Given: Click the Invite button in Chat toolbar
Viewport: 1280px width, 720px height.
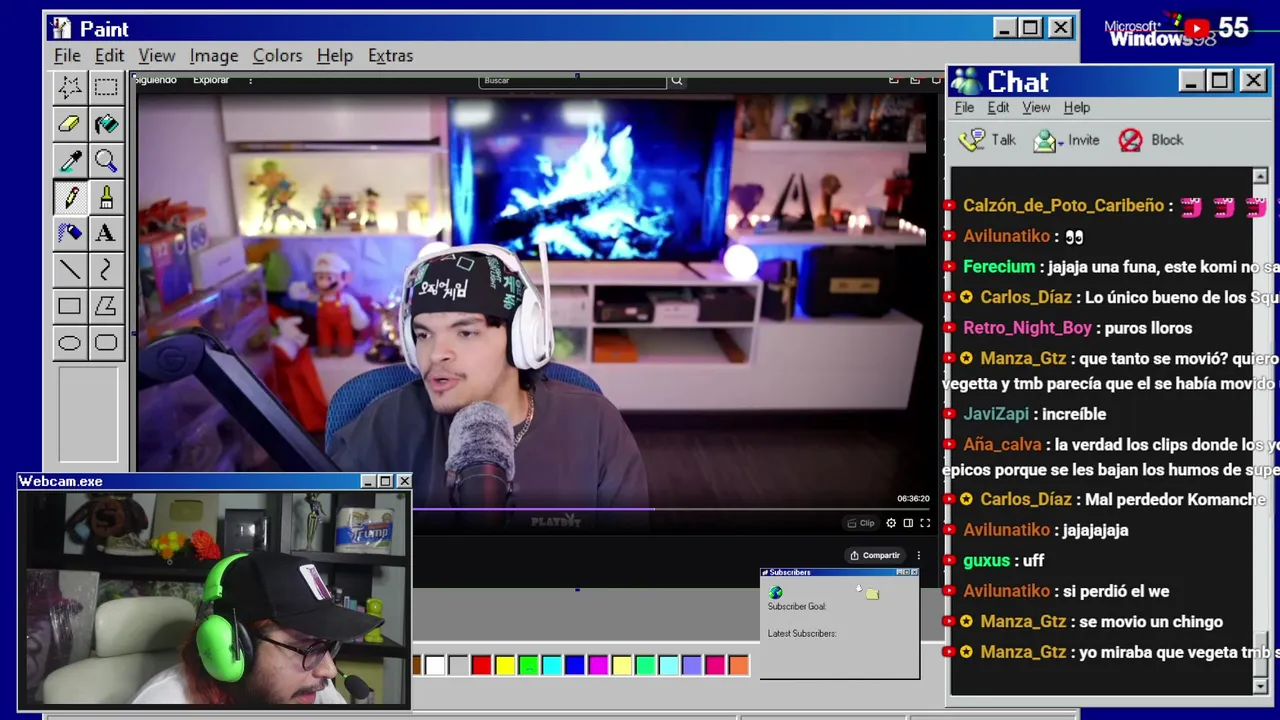Looking at the screenshot, I should (x=1067, y=141).
